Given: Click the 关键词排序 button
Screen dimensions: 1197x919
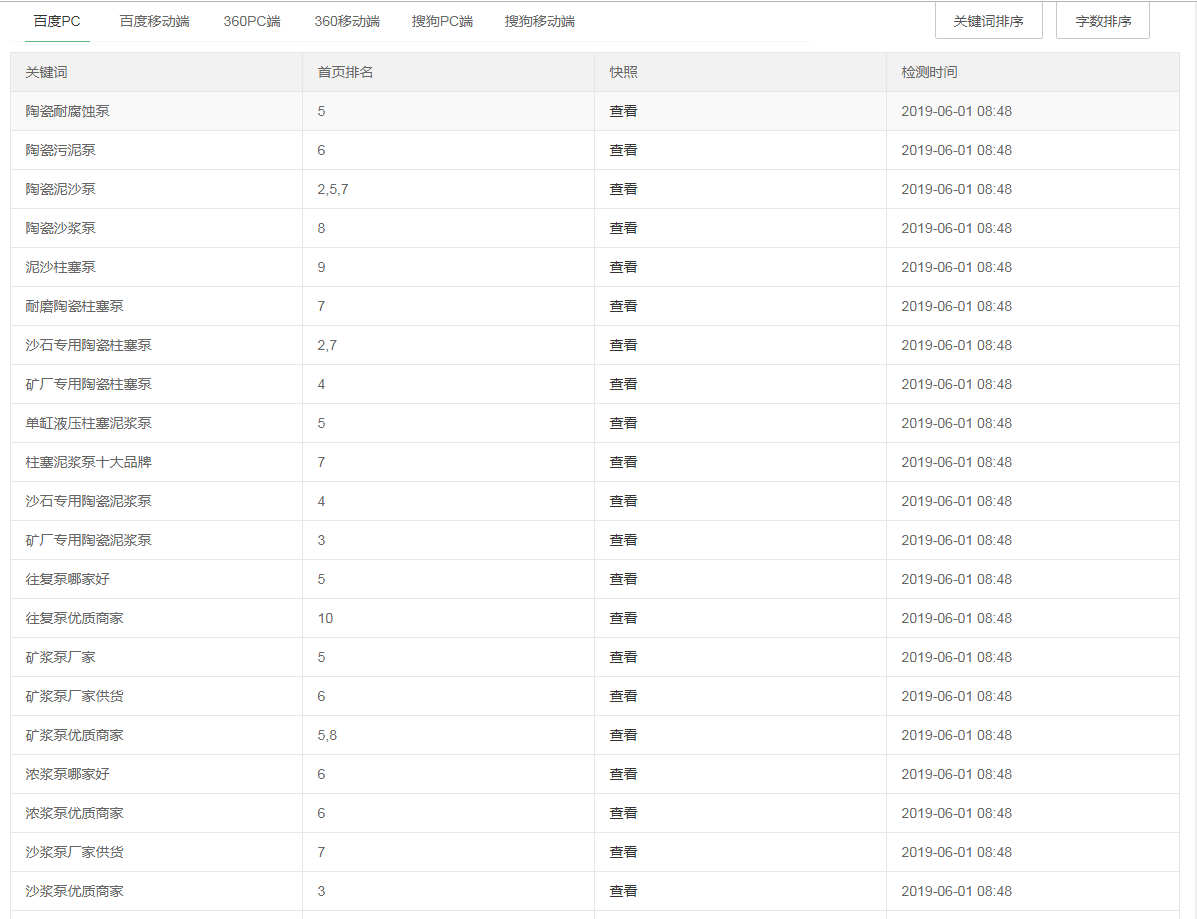Looking at the screenshot, I should pos(988,21).
